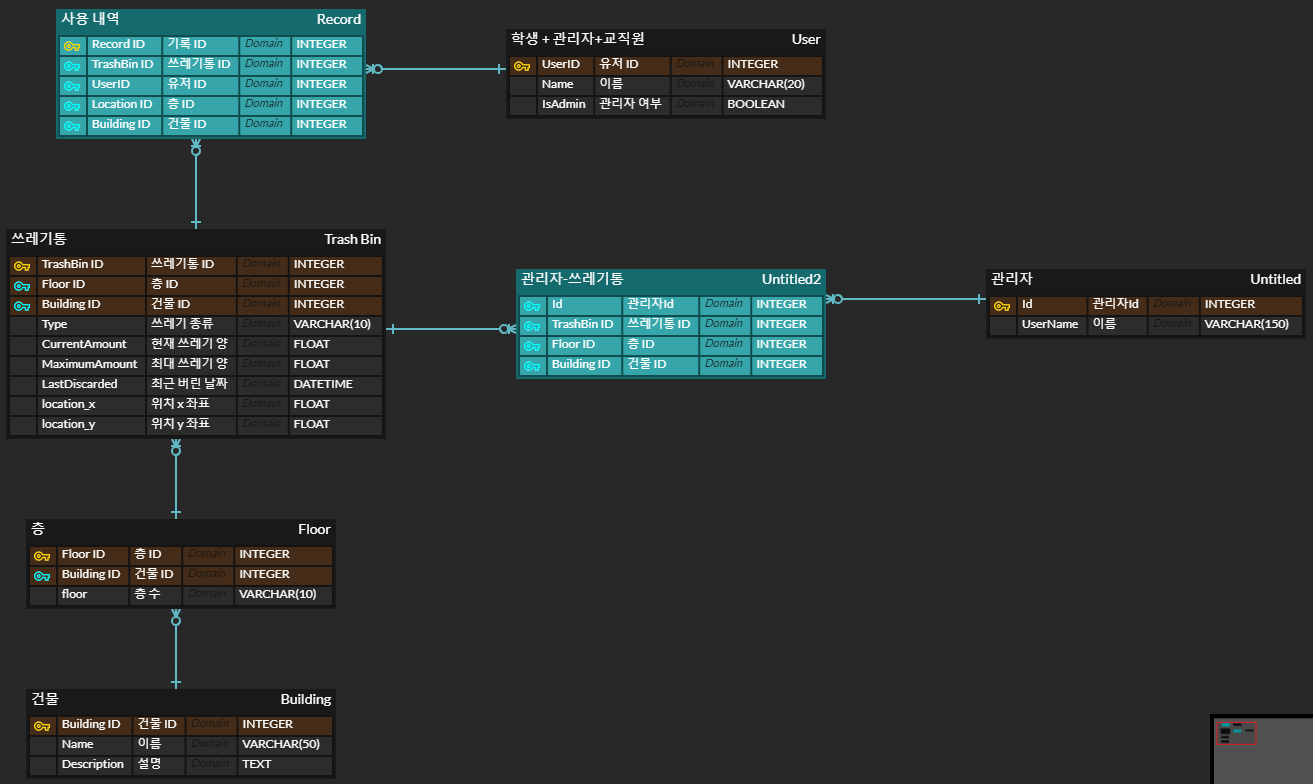
Task: Click key icon of Floor ID in Floor table
Action: pyautogui.click(x=42, y=556)
